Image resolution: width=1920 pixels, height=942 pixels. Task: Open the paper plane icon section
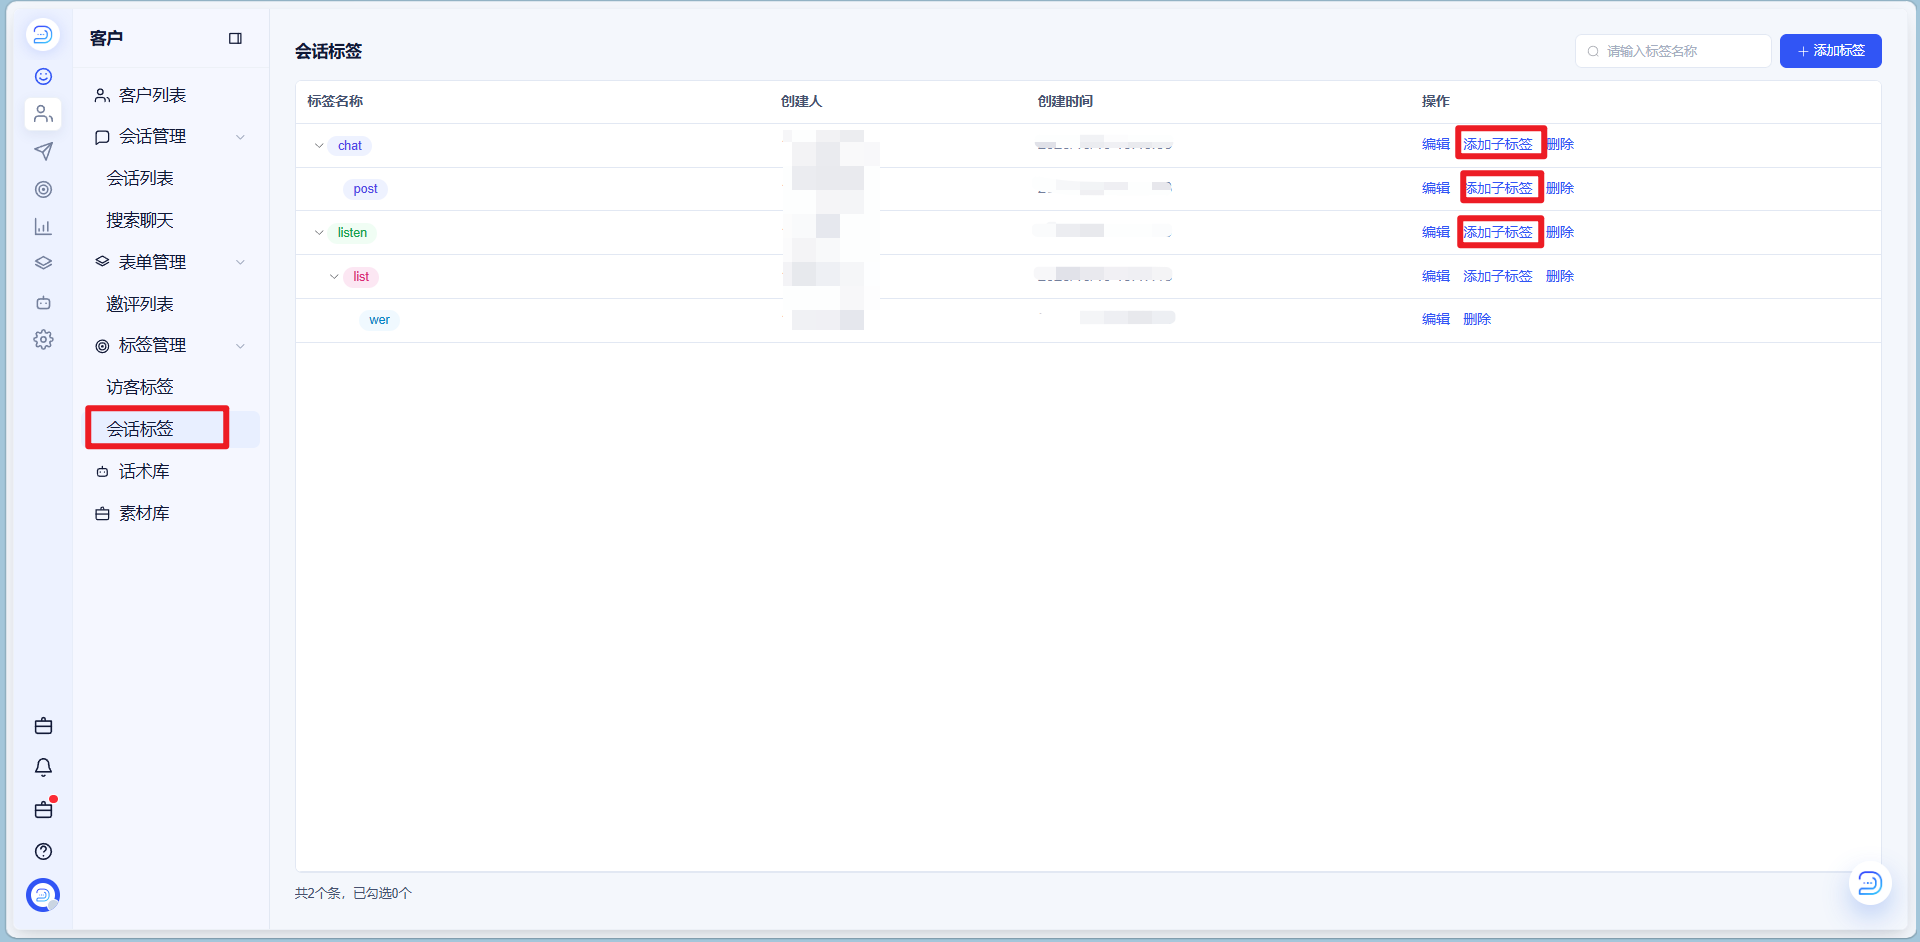click(43, 151)
